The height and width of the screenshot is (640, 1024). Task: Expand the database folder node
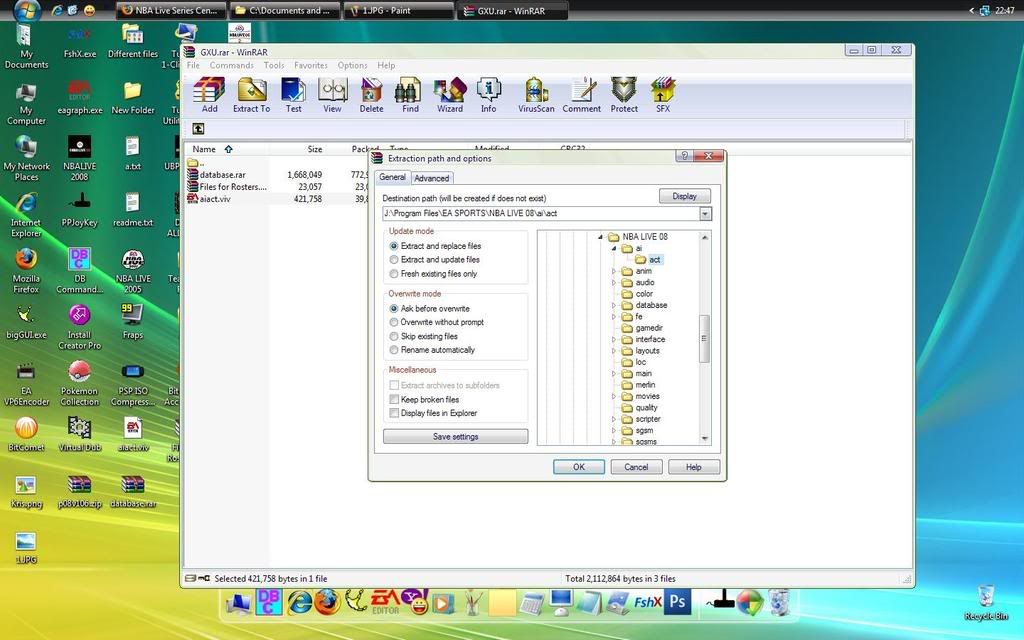pyautogui.click(x=614, y=305)
